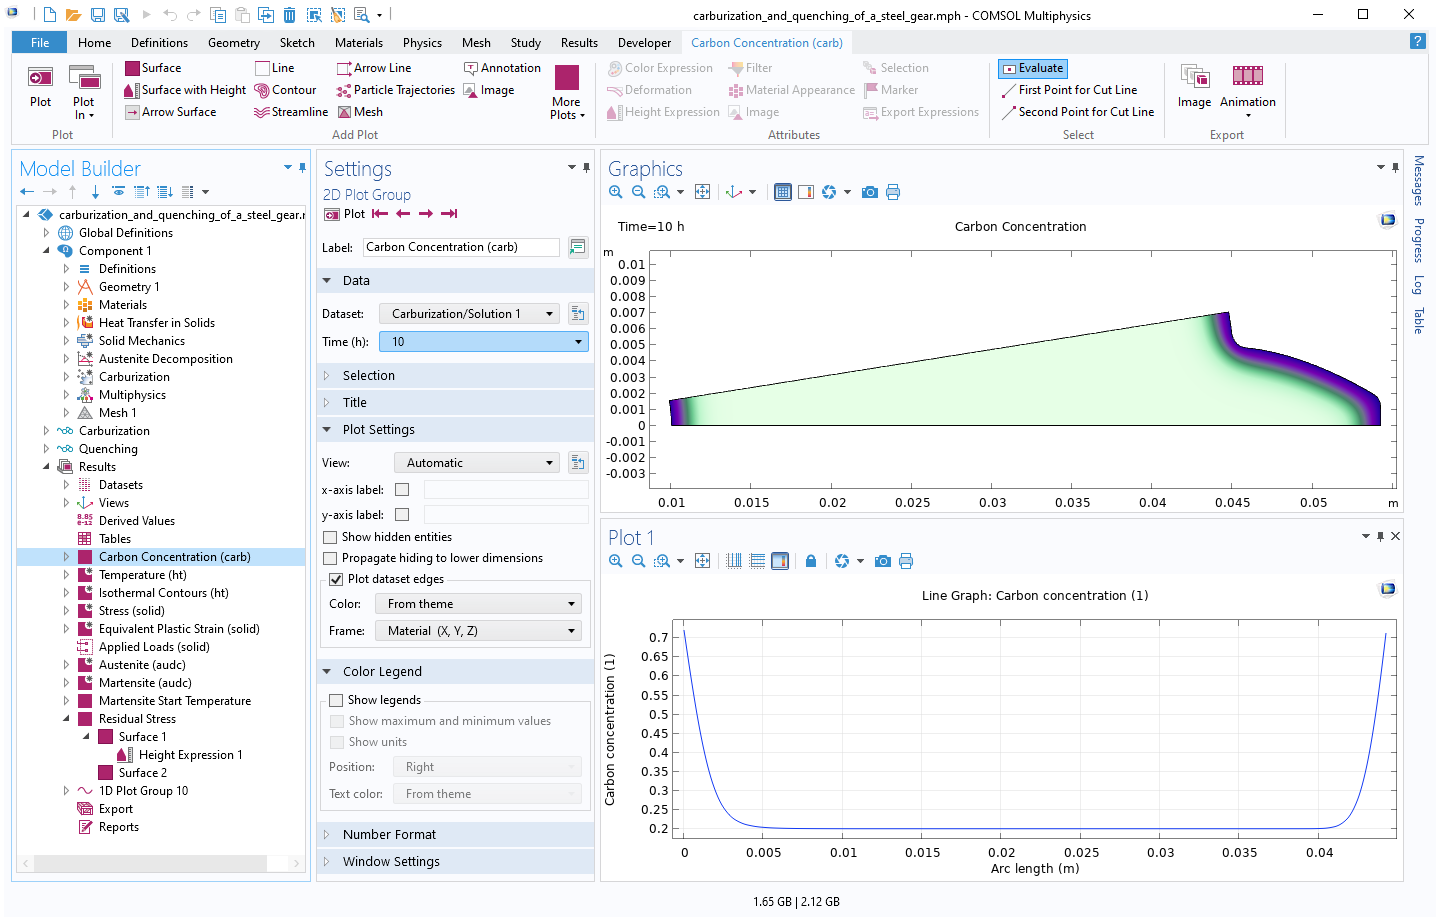This screenshot has height=918, width=1440.
Task: Toggle the Show legends checkbox
Action: 336,700
